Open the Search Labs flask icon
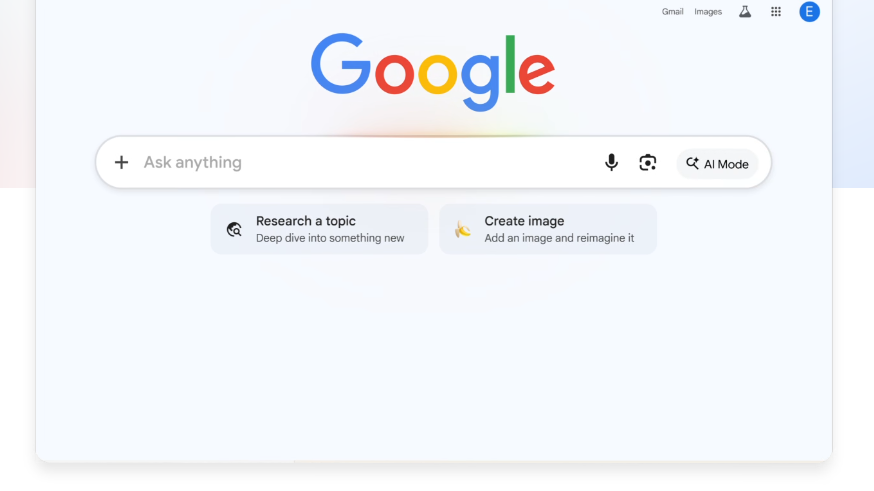The image size is (874, 491). 745,12
